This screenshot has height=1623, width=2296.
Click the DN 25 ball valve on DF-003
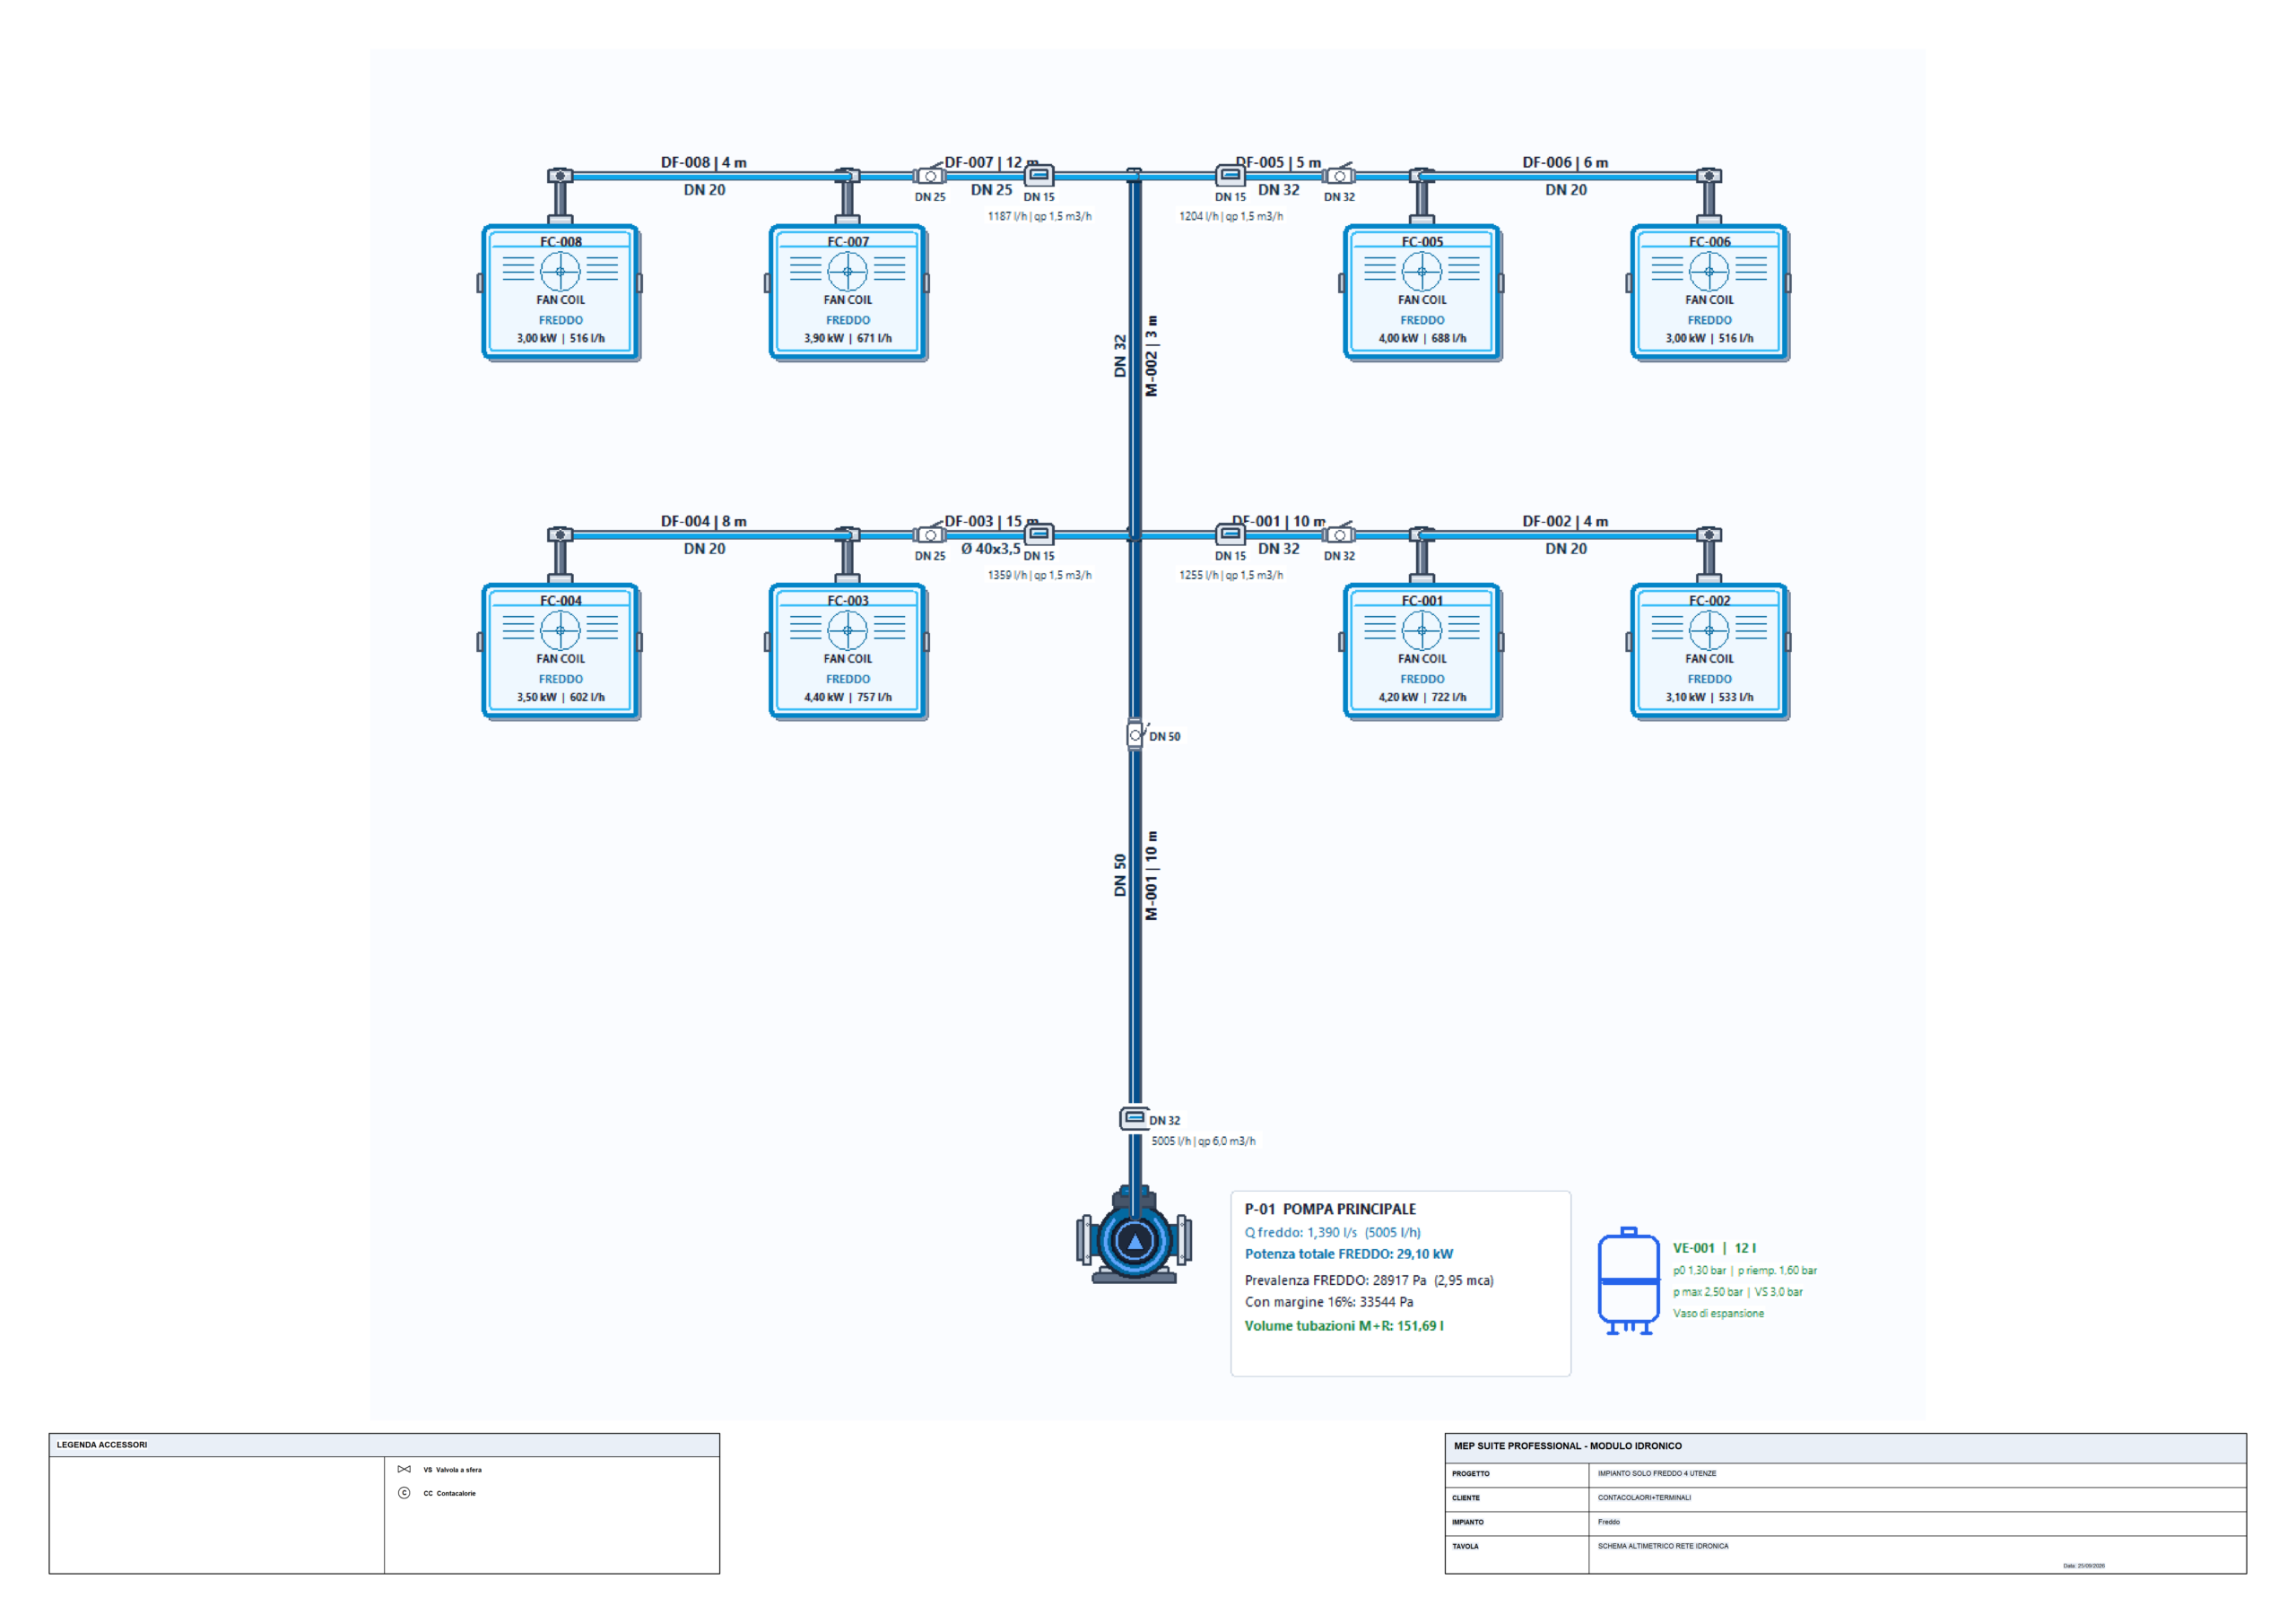click(x=930, y=533)
